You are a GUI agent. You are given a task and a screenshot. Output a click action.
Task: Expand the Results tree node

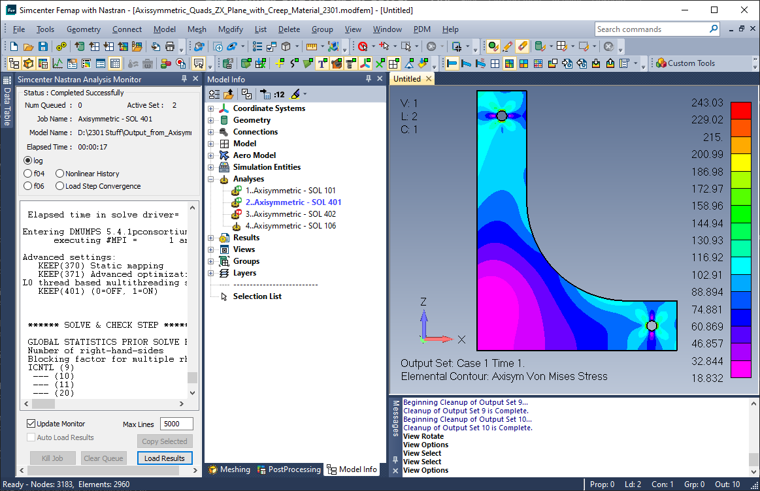tap(211, 238)
